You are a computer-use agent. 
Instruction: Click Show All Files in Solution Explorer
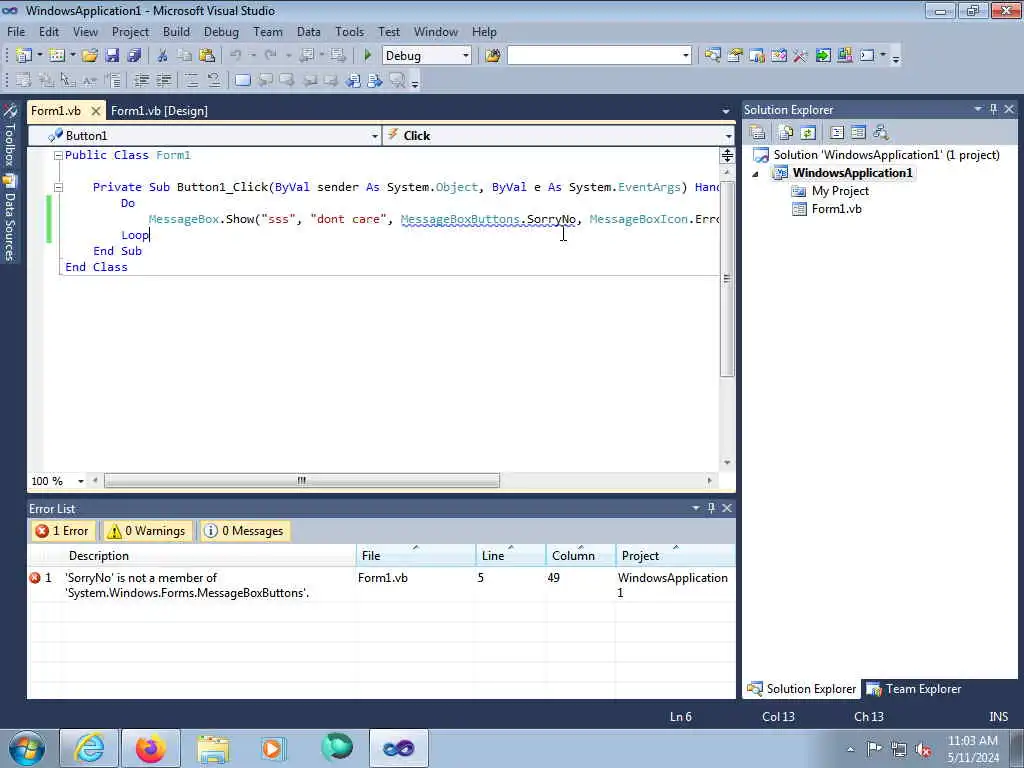point(786,133)
